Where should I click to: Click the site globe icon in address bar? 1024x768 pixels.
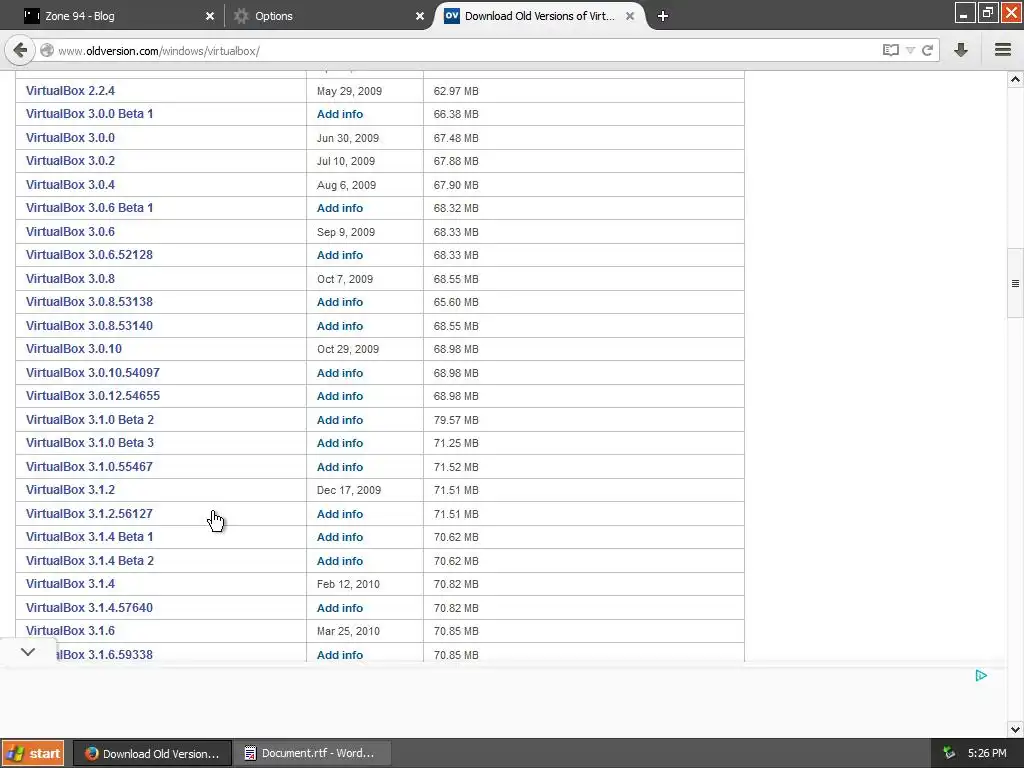(x=47, y=50)
